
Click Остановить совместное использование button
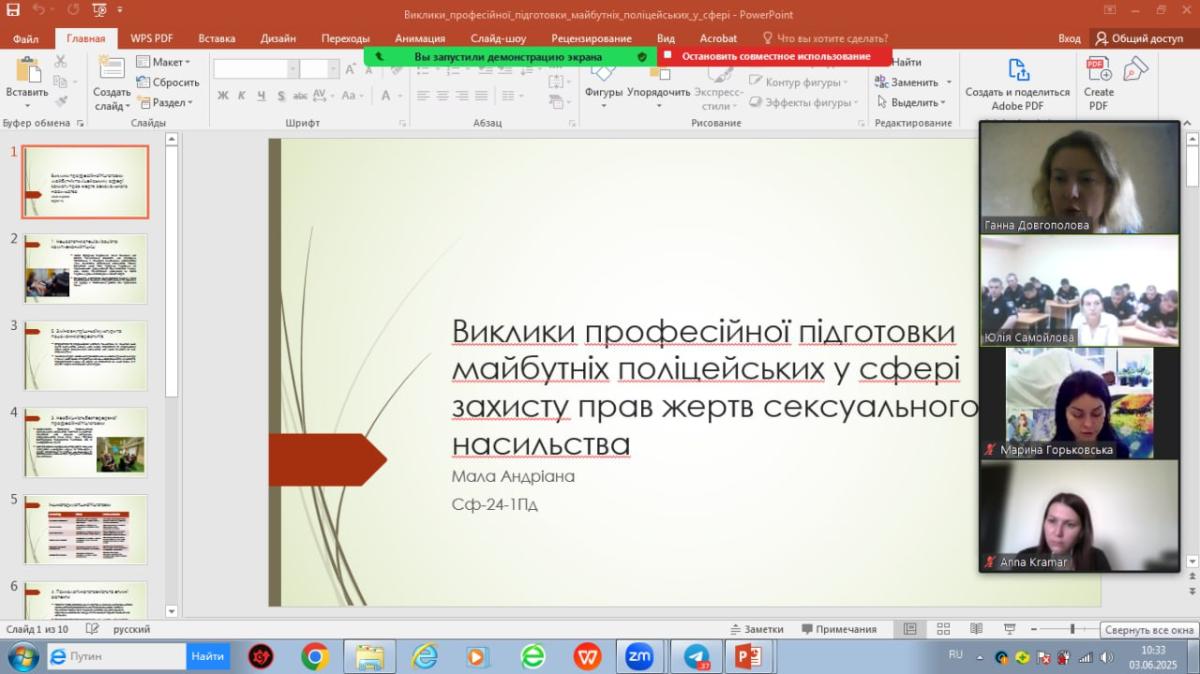pos(775,57)
